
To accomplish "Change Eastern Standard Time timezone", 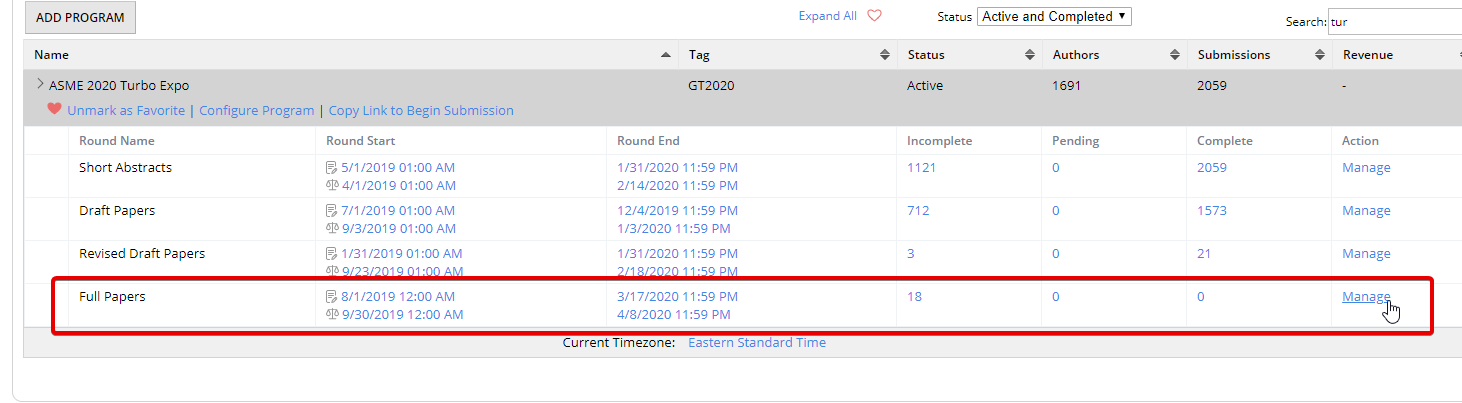I will [756, 343].
